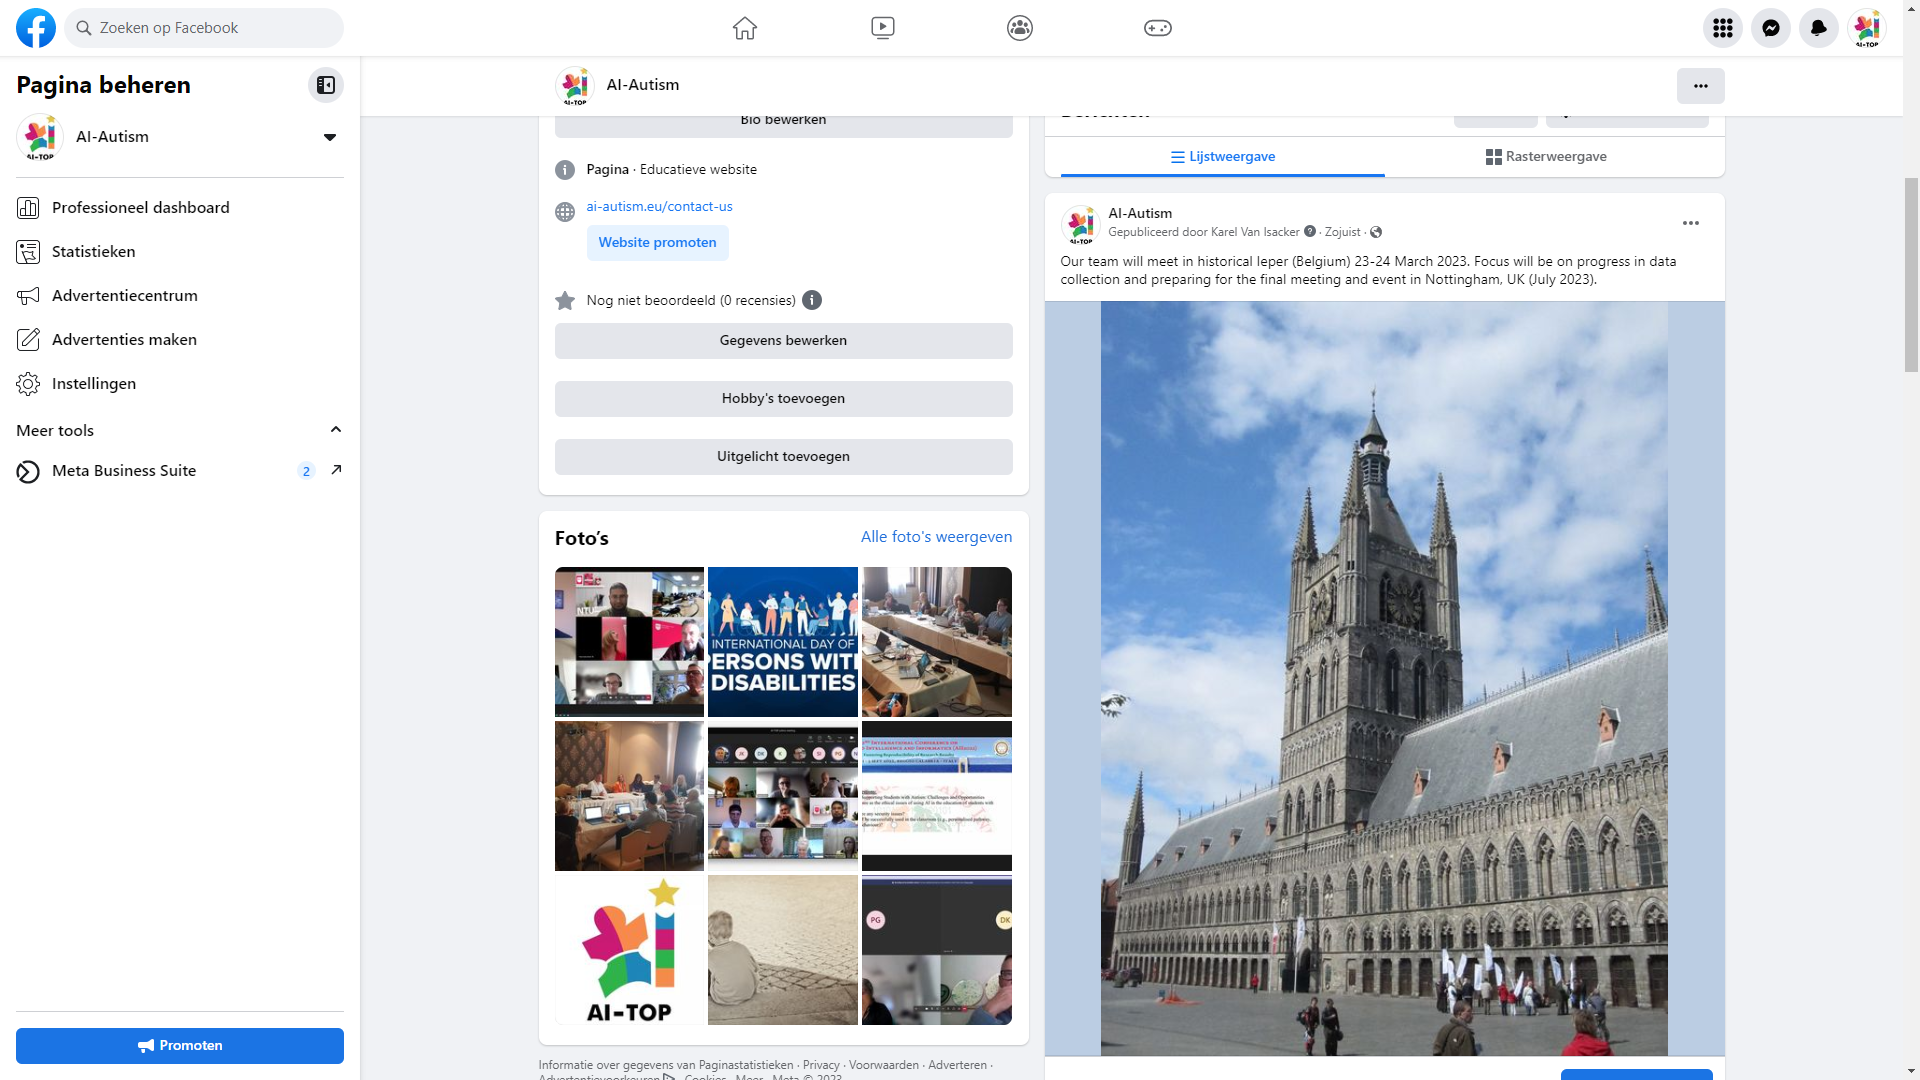
Task: Open the nine-dot menu grid icon
Action: coord(1722,28)
